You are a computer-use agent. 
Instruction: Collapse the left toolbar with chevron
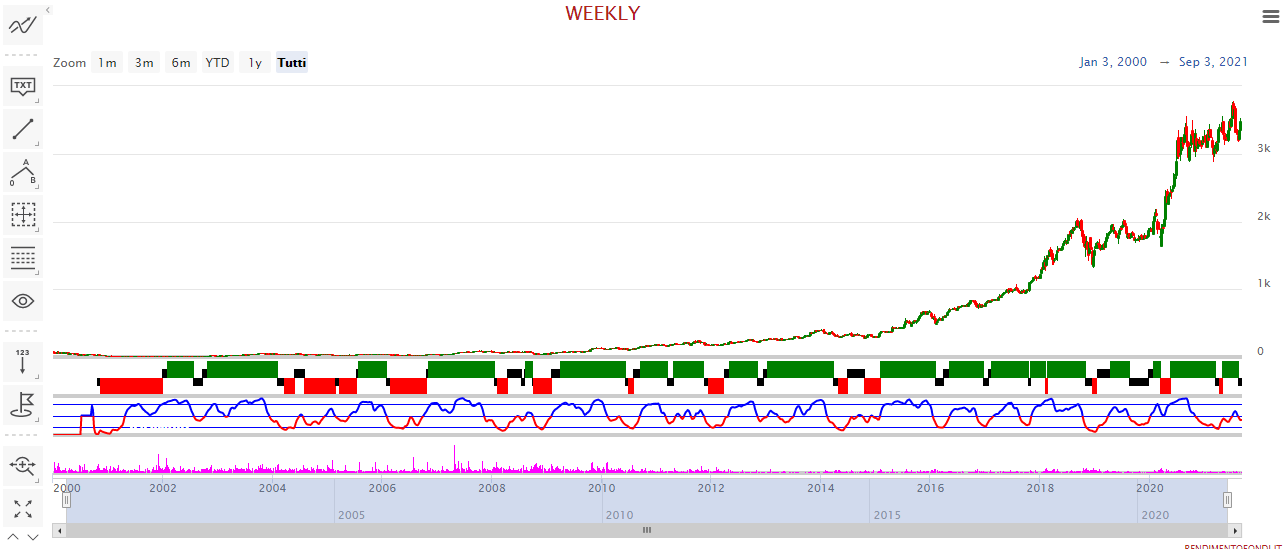coord(48,9)
